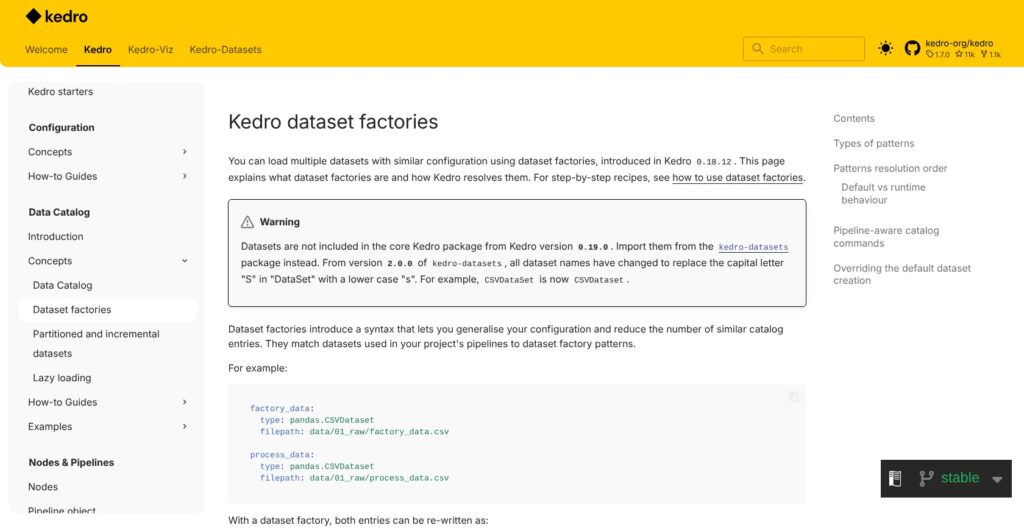Collapse Data Catalog Concepts chevron
The width and height of the screenshot is (1024, 528).
point(185,261)
